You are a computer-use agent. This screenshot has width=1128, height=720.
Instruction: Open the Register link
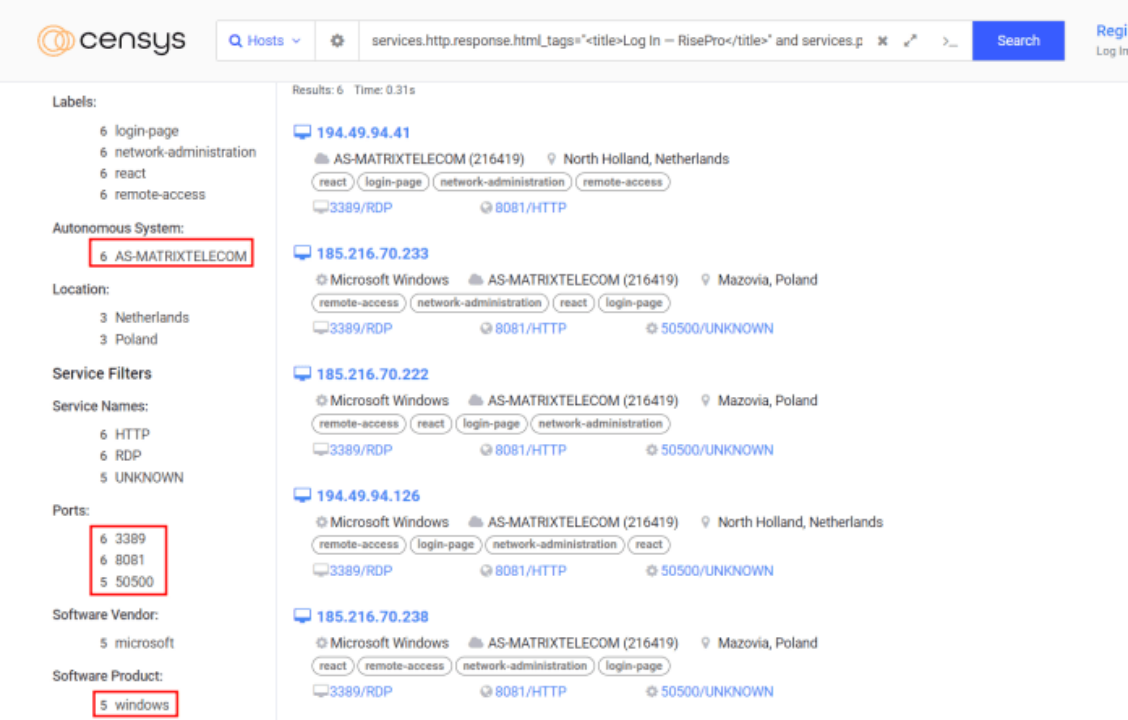click(1111, 31)
